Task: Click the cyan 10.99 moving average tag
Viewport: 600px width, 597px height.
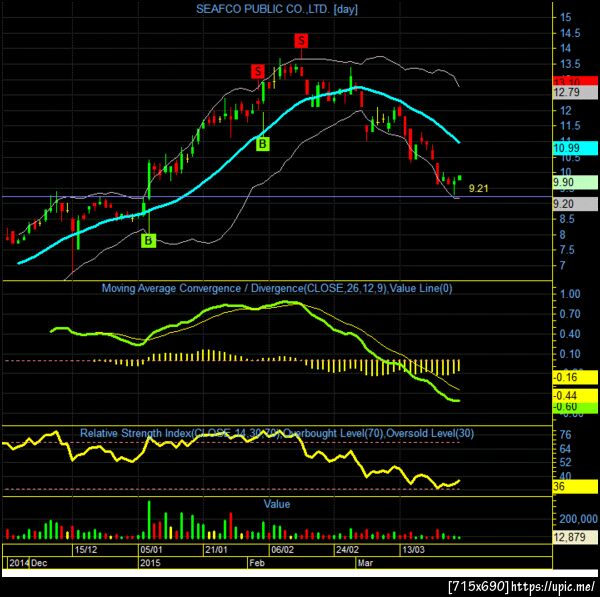Action: (575, 148)
